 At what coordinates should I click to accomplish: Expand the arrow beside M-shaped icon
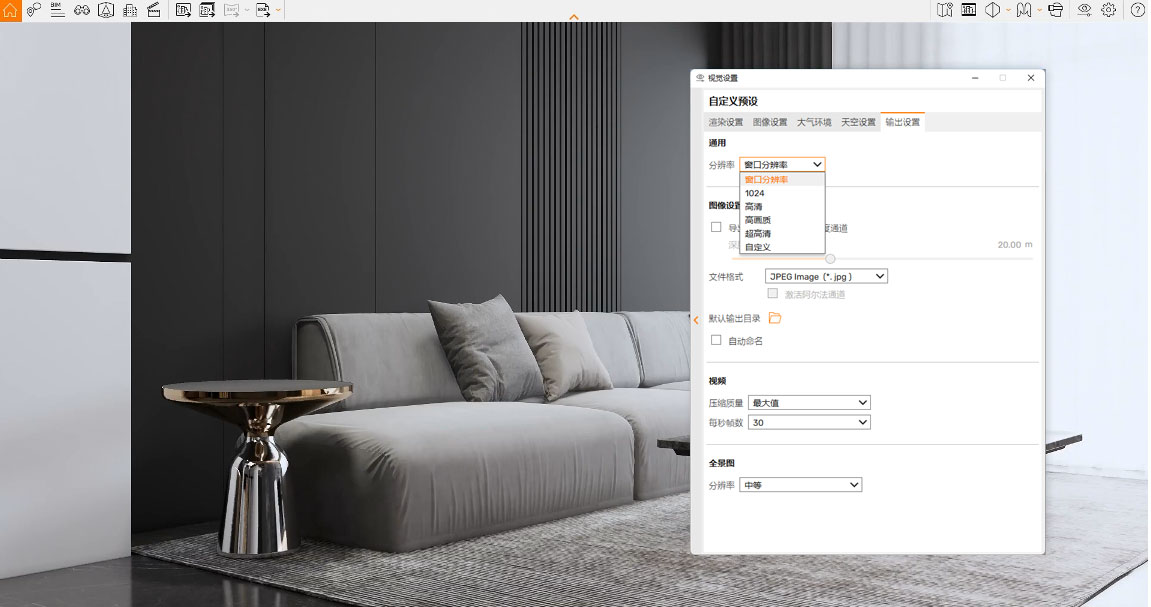pos(1039,10)
